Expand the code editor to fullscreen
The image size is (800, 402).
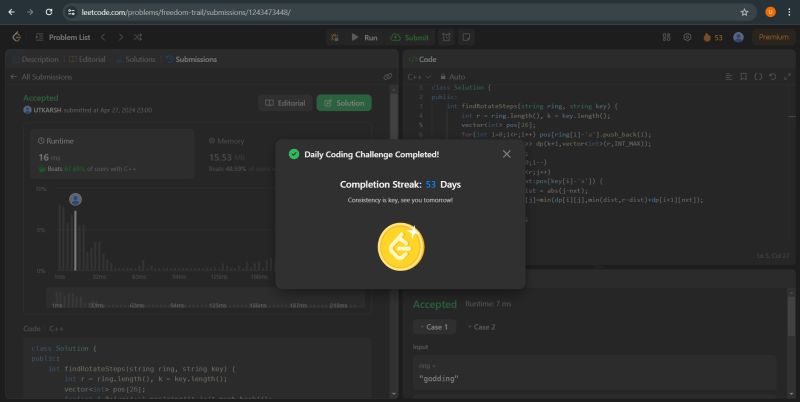click(x=787, y=76)
